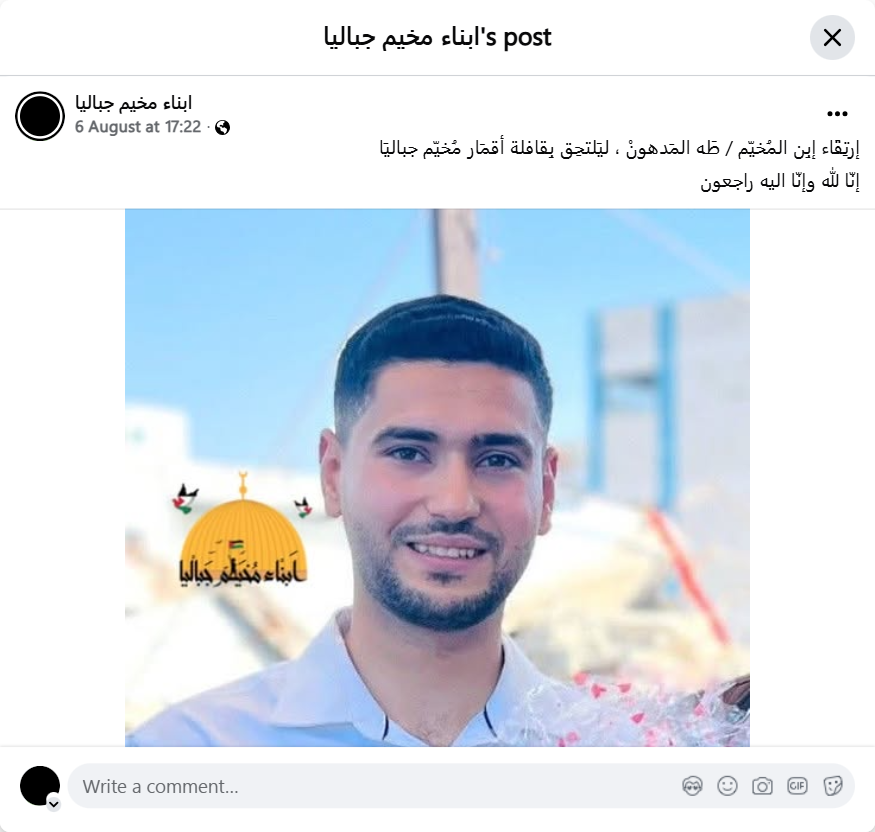Image resolution: width=875 pixels, height=832 pixels.
Task: Click the page's round profile picture
Action: pyautogui.click(x=40, y=116)
